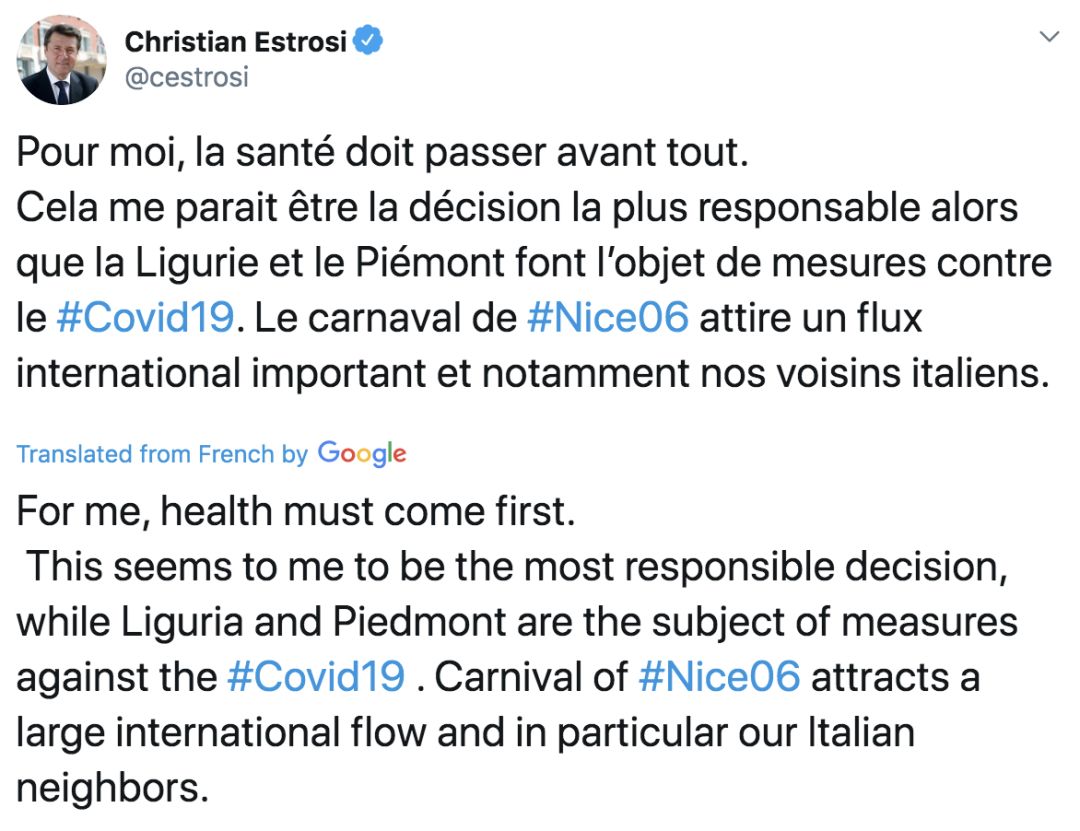Open the #Nice06 hashtag in French text

[608, 318]
